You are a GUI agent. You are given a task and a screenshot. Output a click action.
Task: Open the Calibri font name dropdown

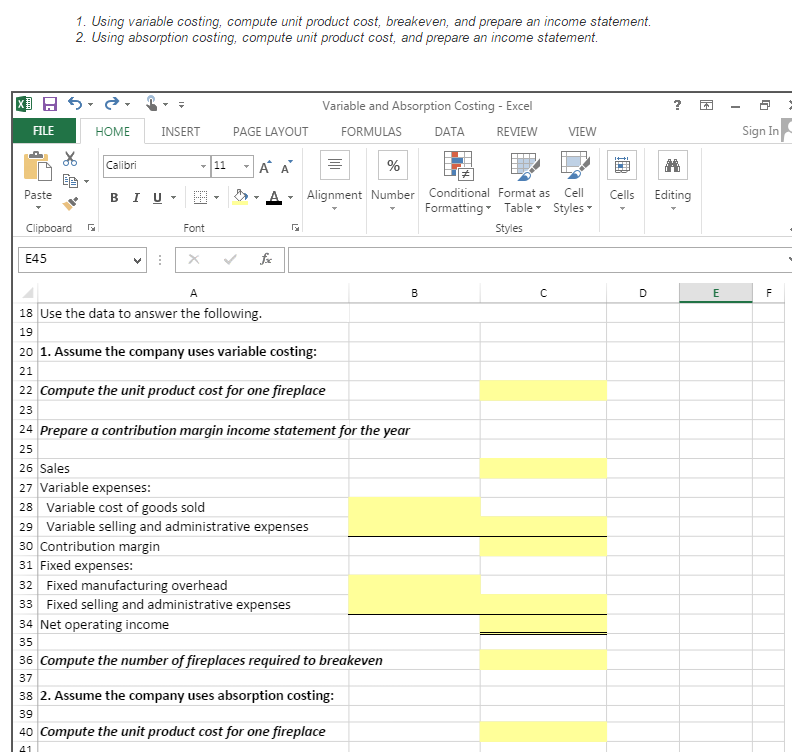pyautogui.click(x=203, y=166)
